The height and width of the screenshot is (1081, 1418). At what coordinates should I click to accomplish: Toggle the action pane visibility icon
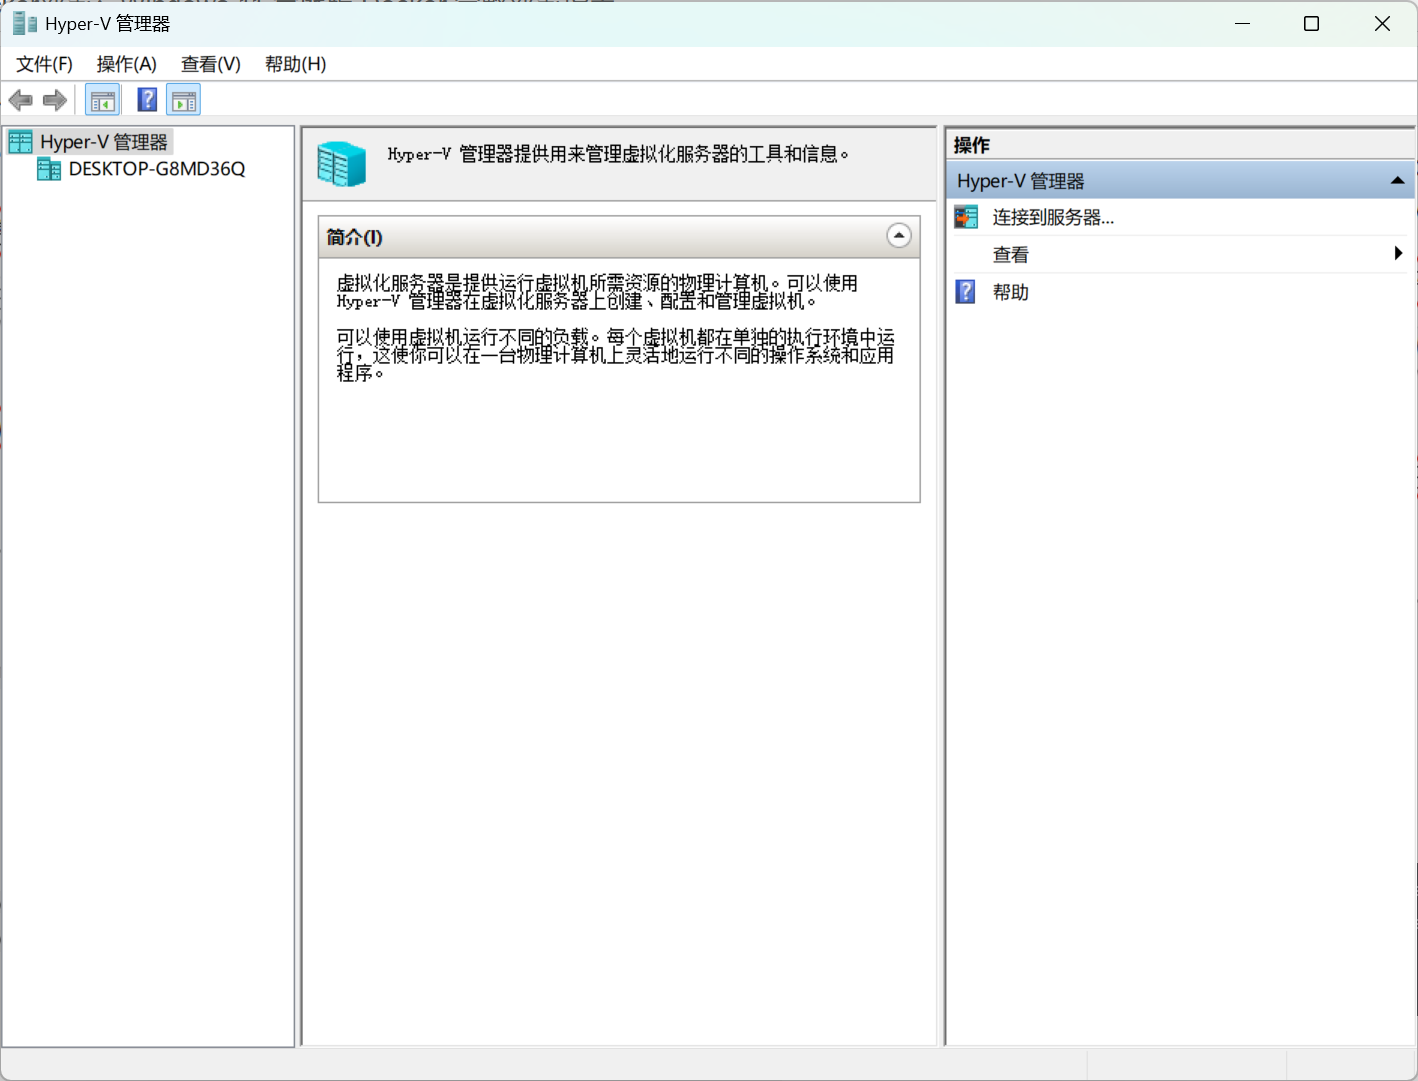point(183,99)
